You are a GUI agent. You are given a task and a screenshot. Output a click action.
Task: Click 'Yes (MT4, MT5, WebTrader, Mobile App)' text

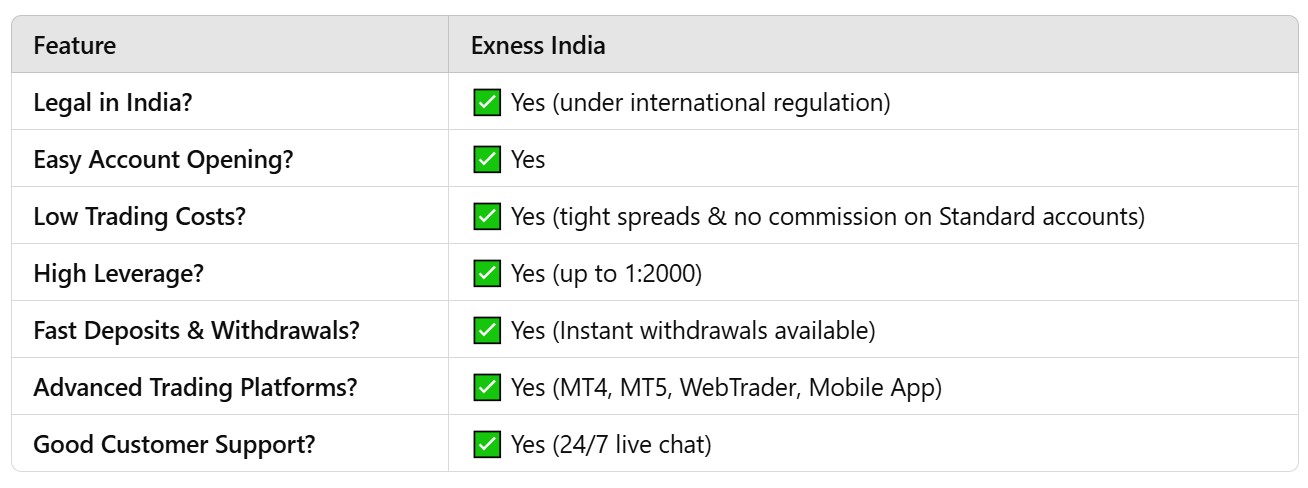pos(726,388)
